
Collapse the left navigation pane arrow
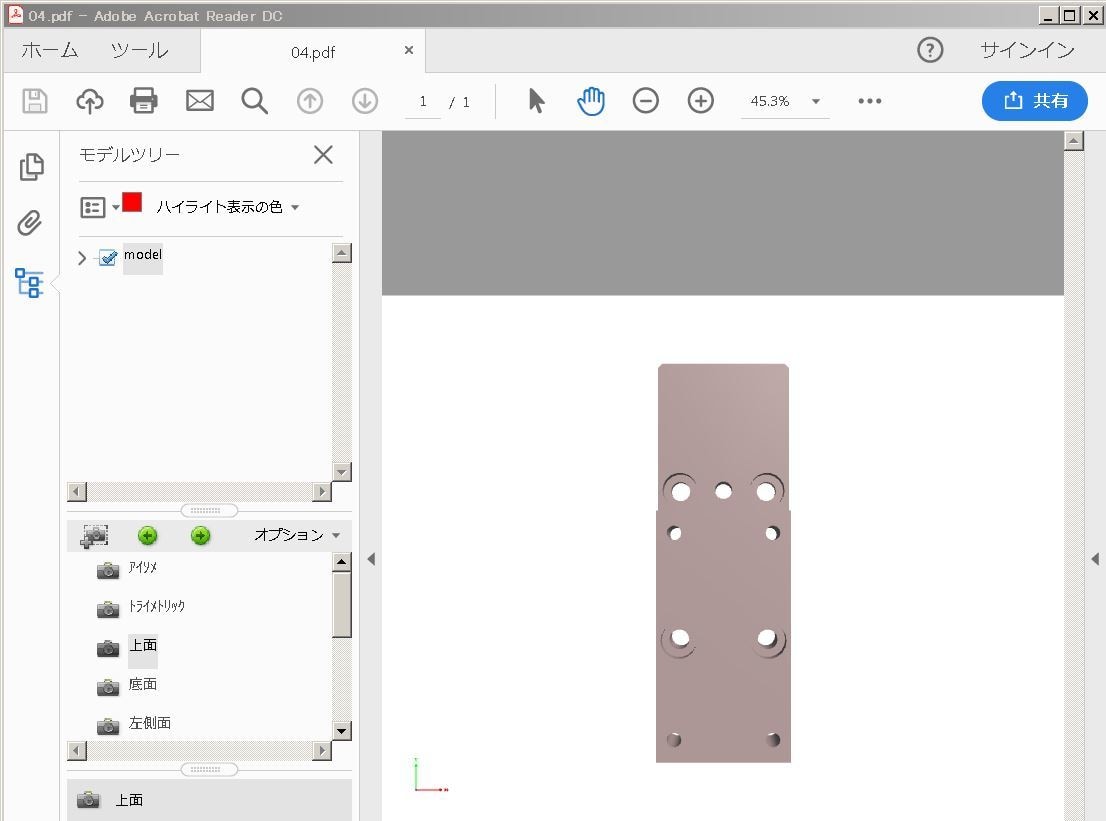371,559
